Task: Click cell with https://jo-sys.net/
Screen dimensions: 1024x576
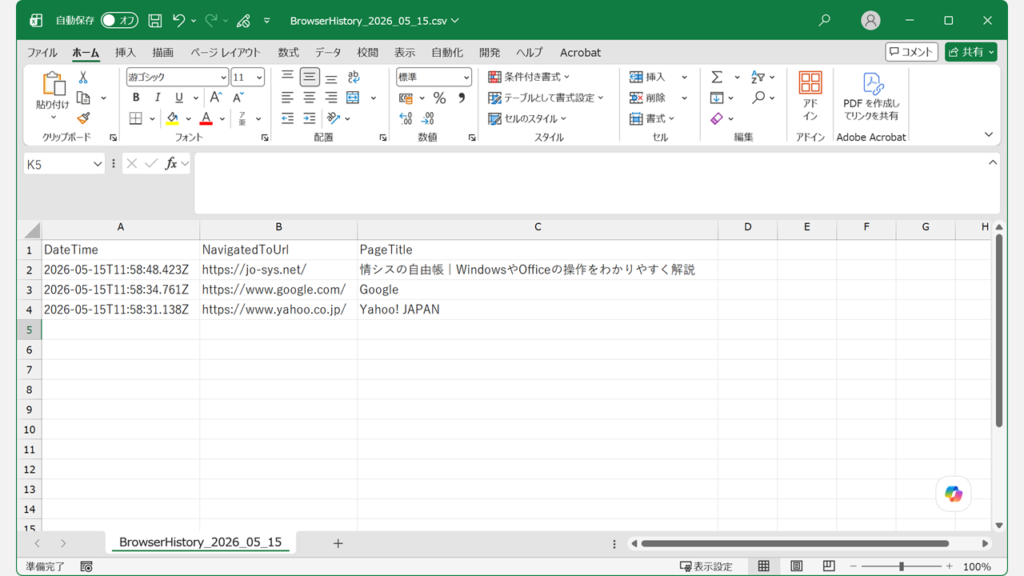Action: (278, 270)
